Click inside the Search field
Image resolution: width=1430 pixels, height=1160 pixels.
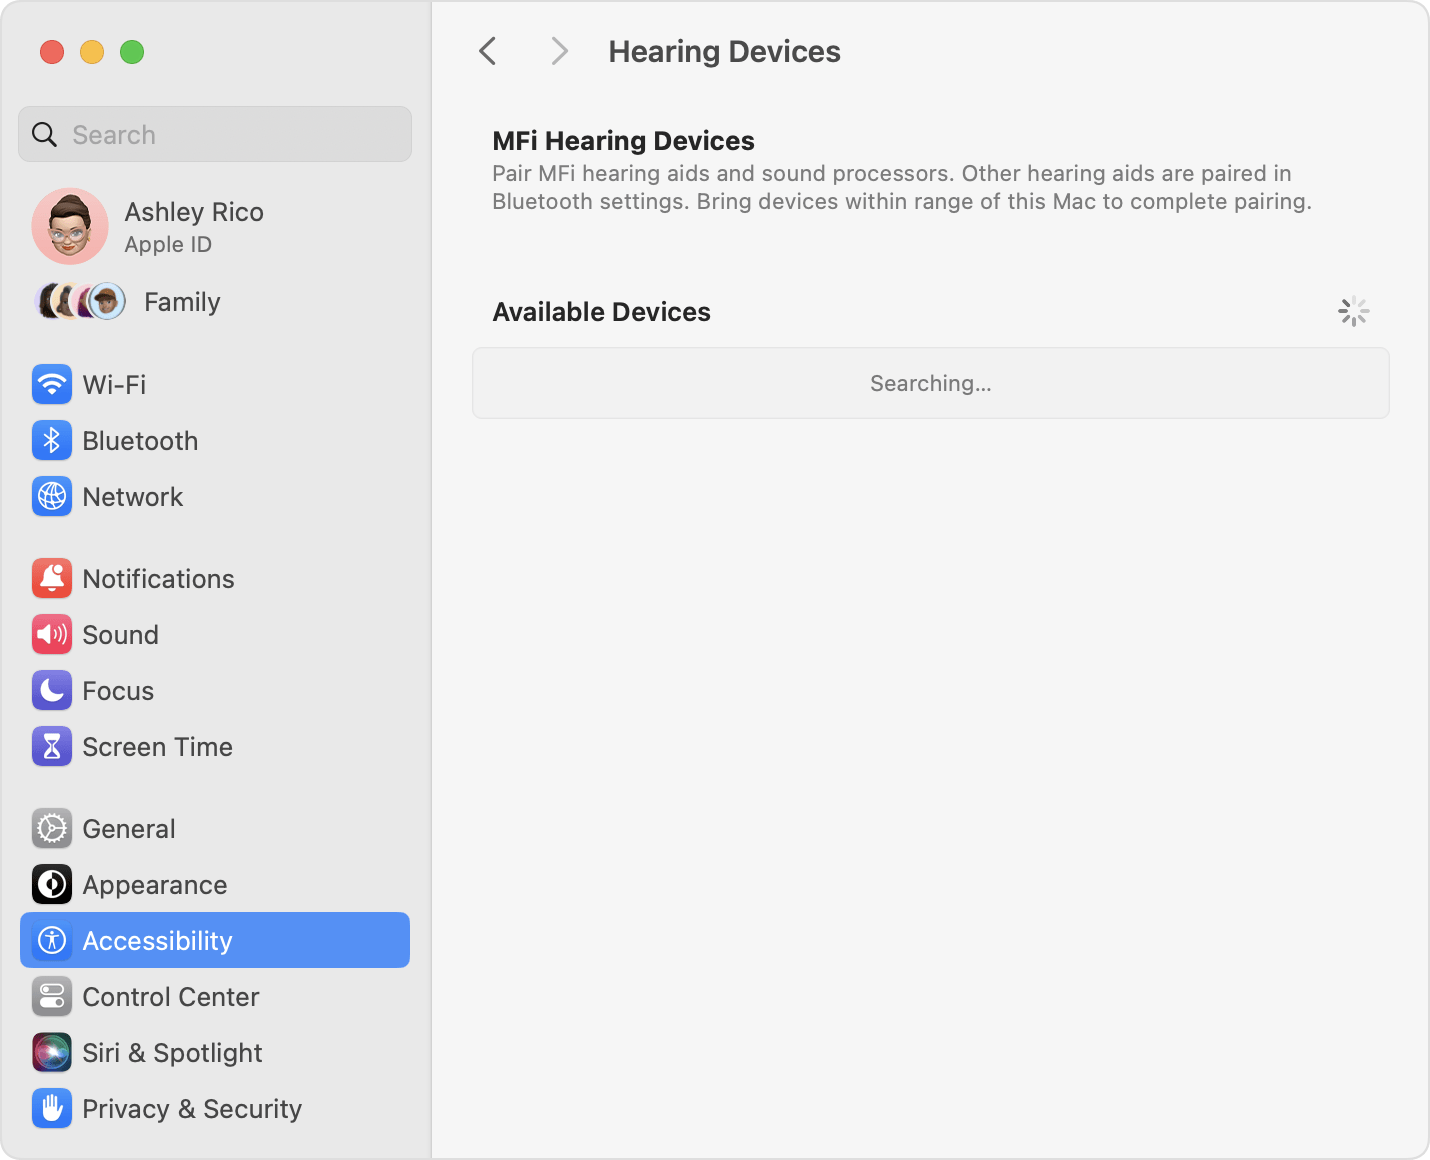click(214, 134)
